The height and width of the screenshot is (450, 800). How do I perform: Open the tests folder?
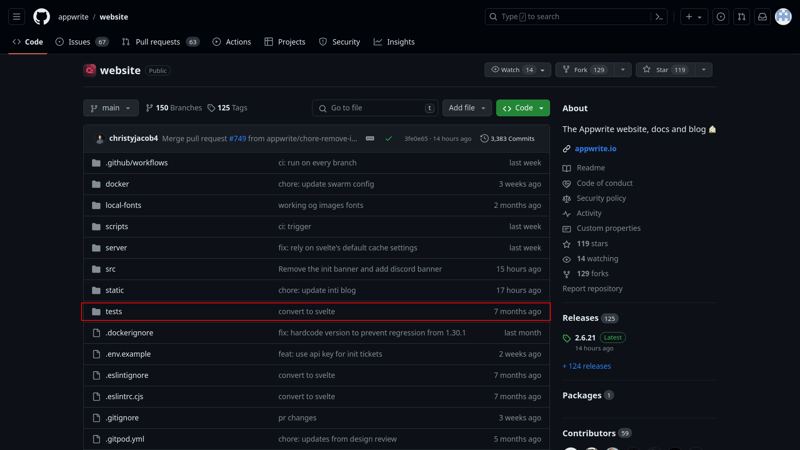[x=114, y=312]
